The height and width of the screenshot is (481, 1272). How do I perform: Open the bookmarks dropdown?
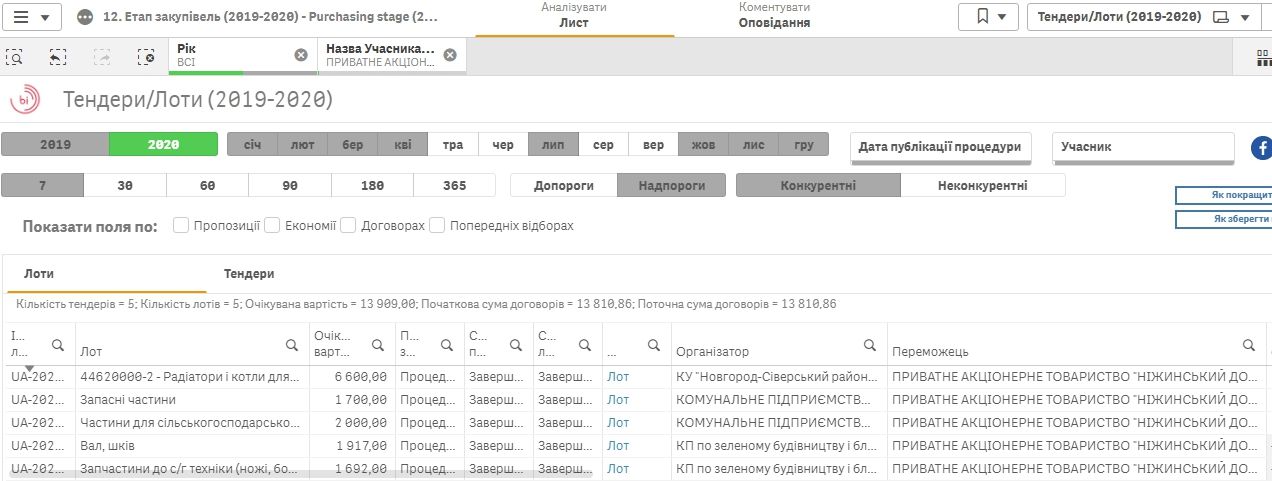click(988, 17)
